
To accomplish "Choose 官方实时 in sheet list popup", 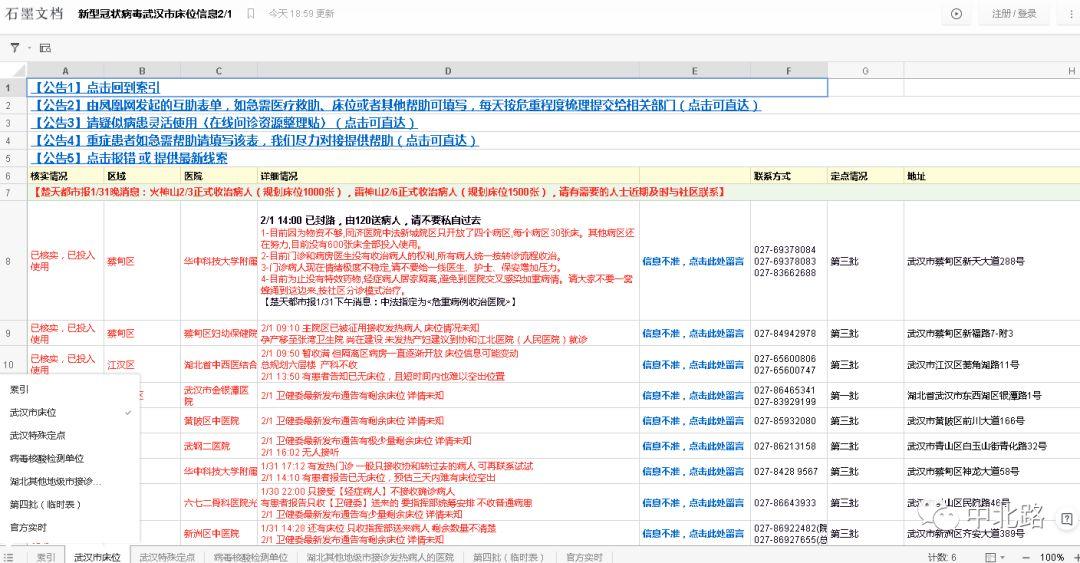I will point(69,527).
